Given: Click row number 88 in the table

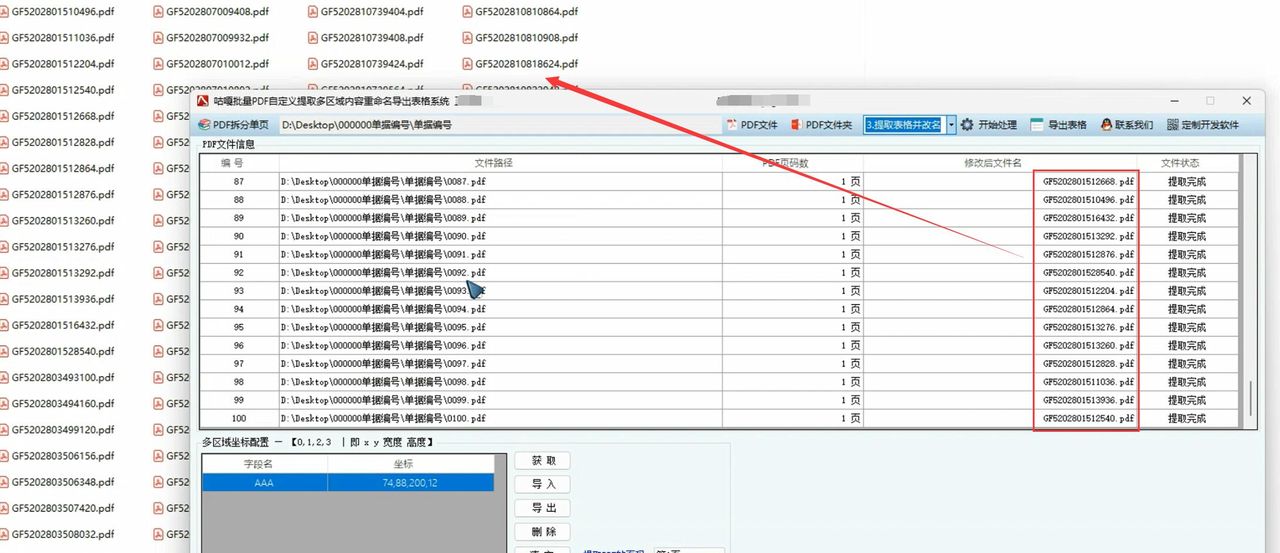Looking at the screenshot, I should tap(239, 200).
